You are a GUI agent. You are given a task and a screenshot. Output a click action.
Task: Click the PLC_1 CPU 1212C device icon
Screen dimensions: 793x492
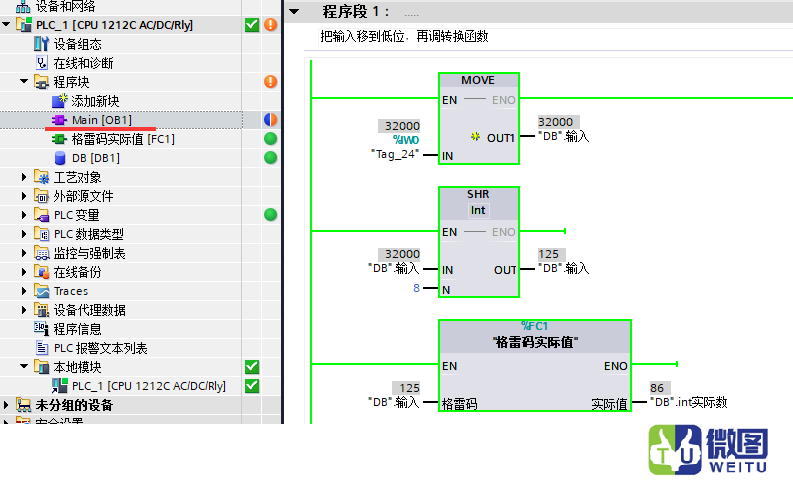tap(24, 24)
